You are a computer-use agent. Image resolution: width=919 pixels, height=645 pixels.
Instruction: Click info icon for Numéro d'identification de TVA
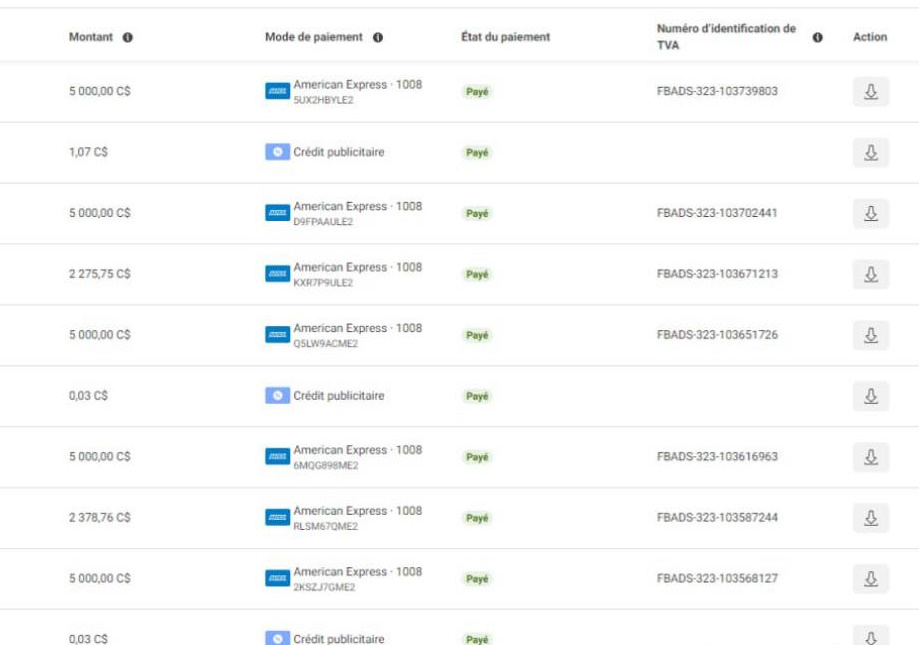[818, 38]
